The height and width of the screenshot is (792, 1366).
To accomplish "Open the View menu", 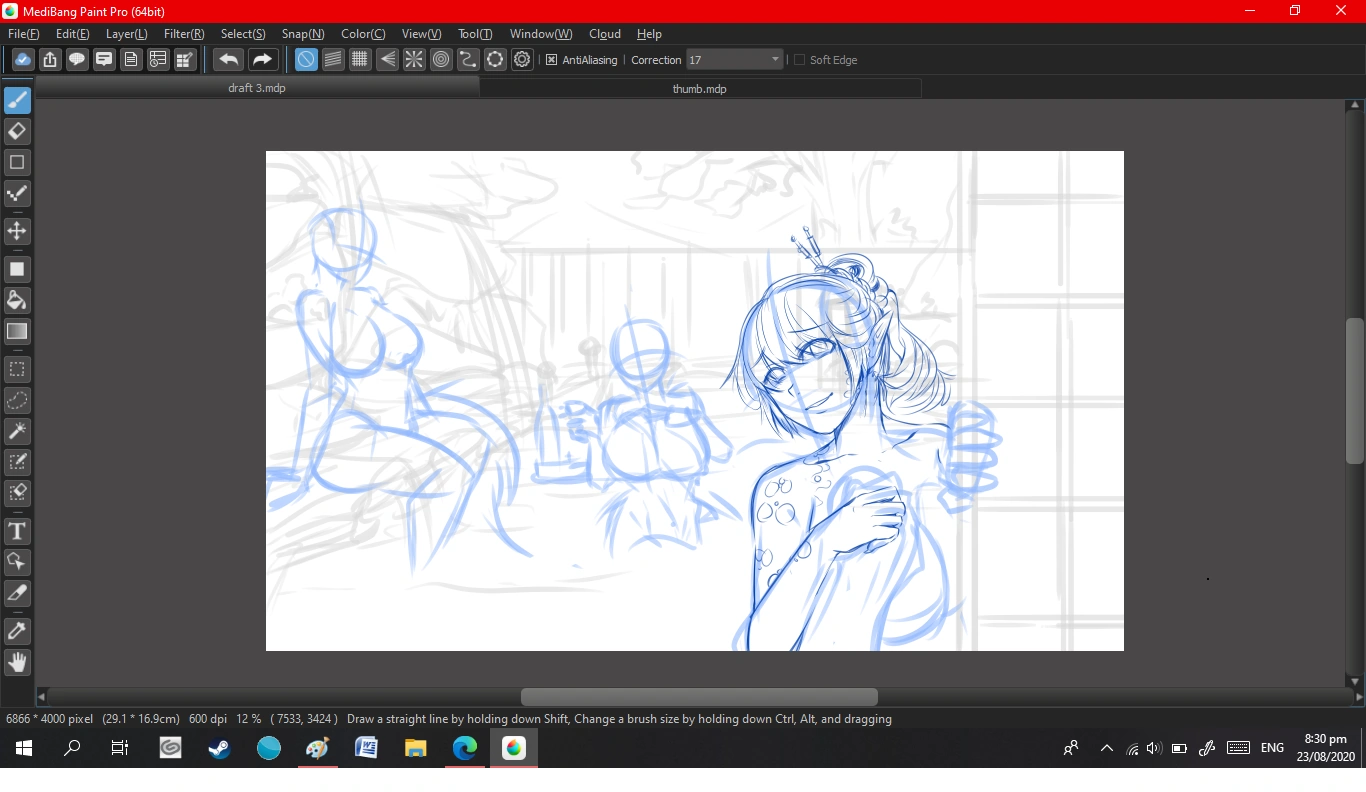I will point(421,34).
